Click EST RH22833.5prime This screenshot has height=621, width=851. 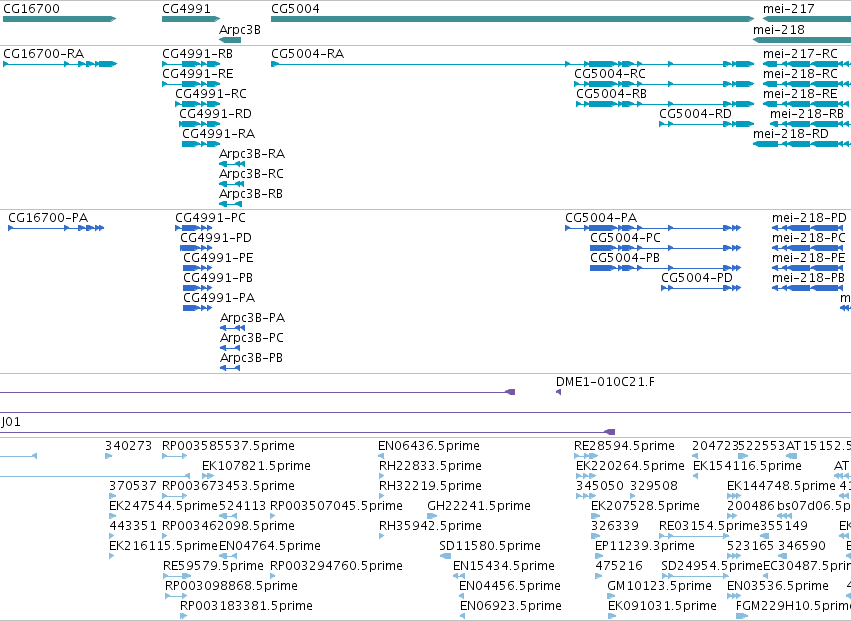click(x=382, y=476)
